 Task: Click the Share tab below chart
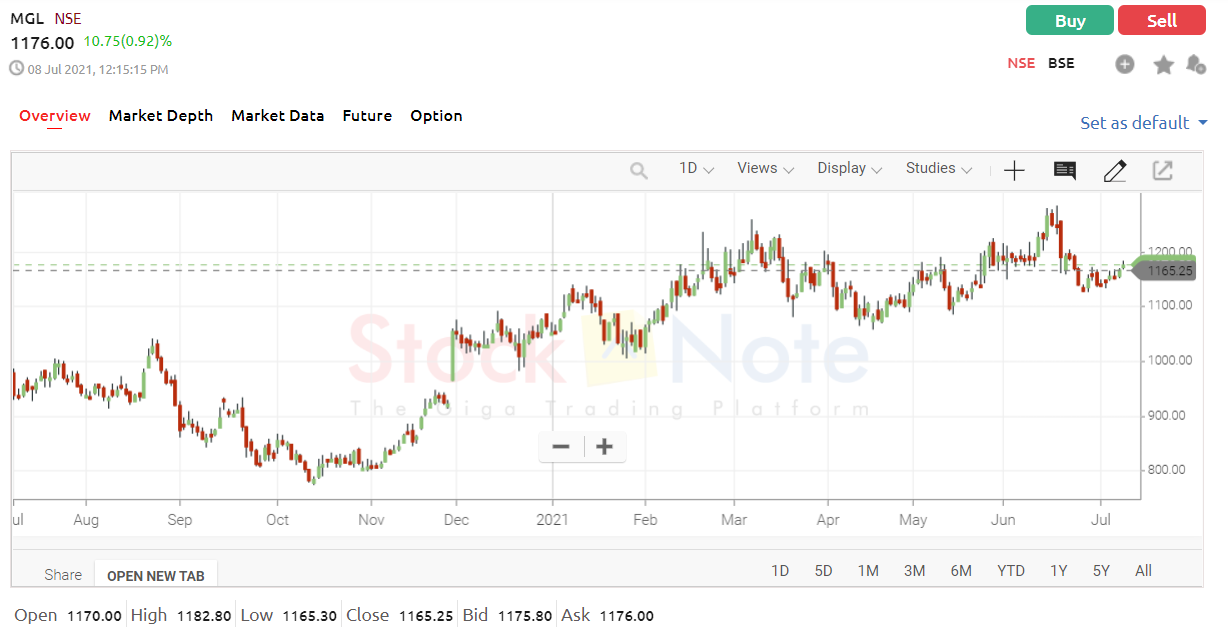(63, 575)
